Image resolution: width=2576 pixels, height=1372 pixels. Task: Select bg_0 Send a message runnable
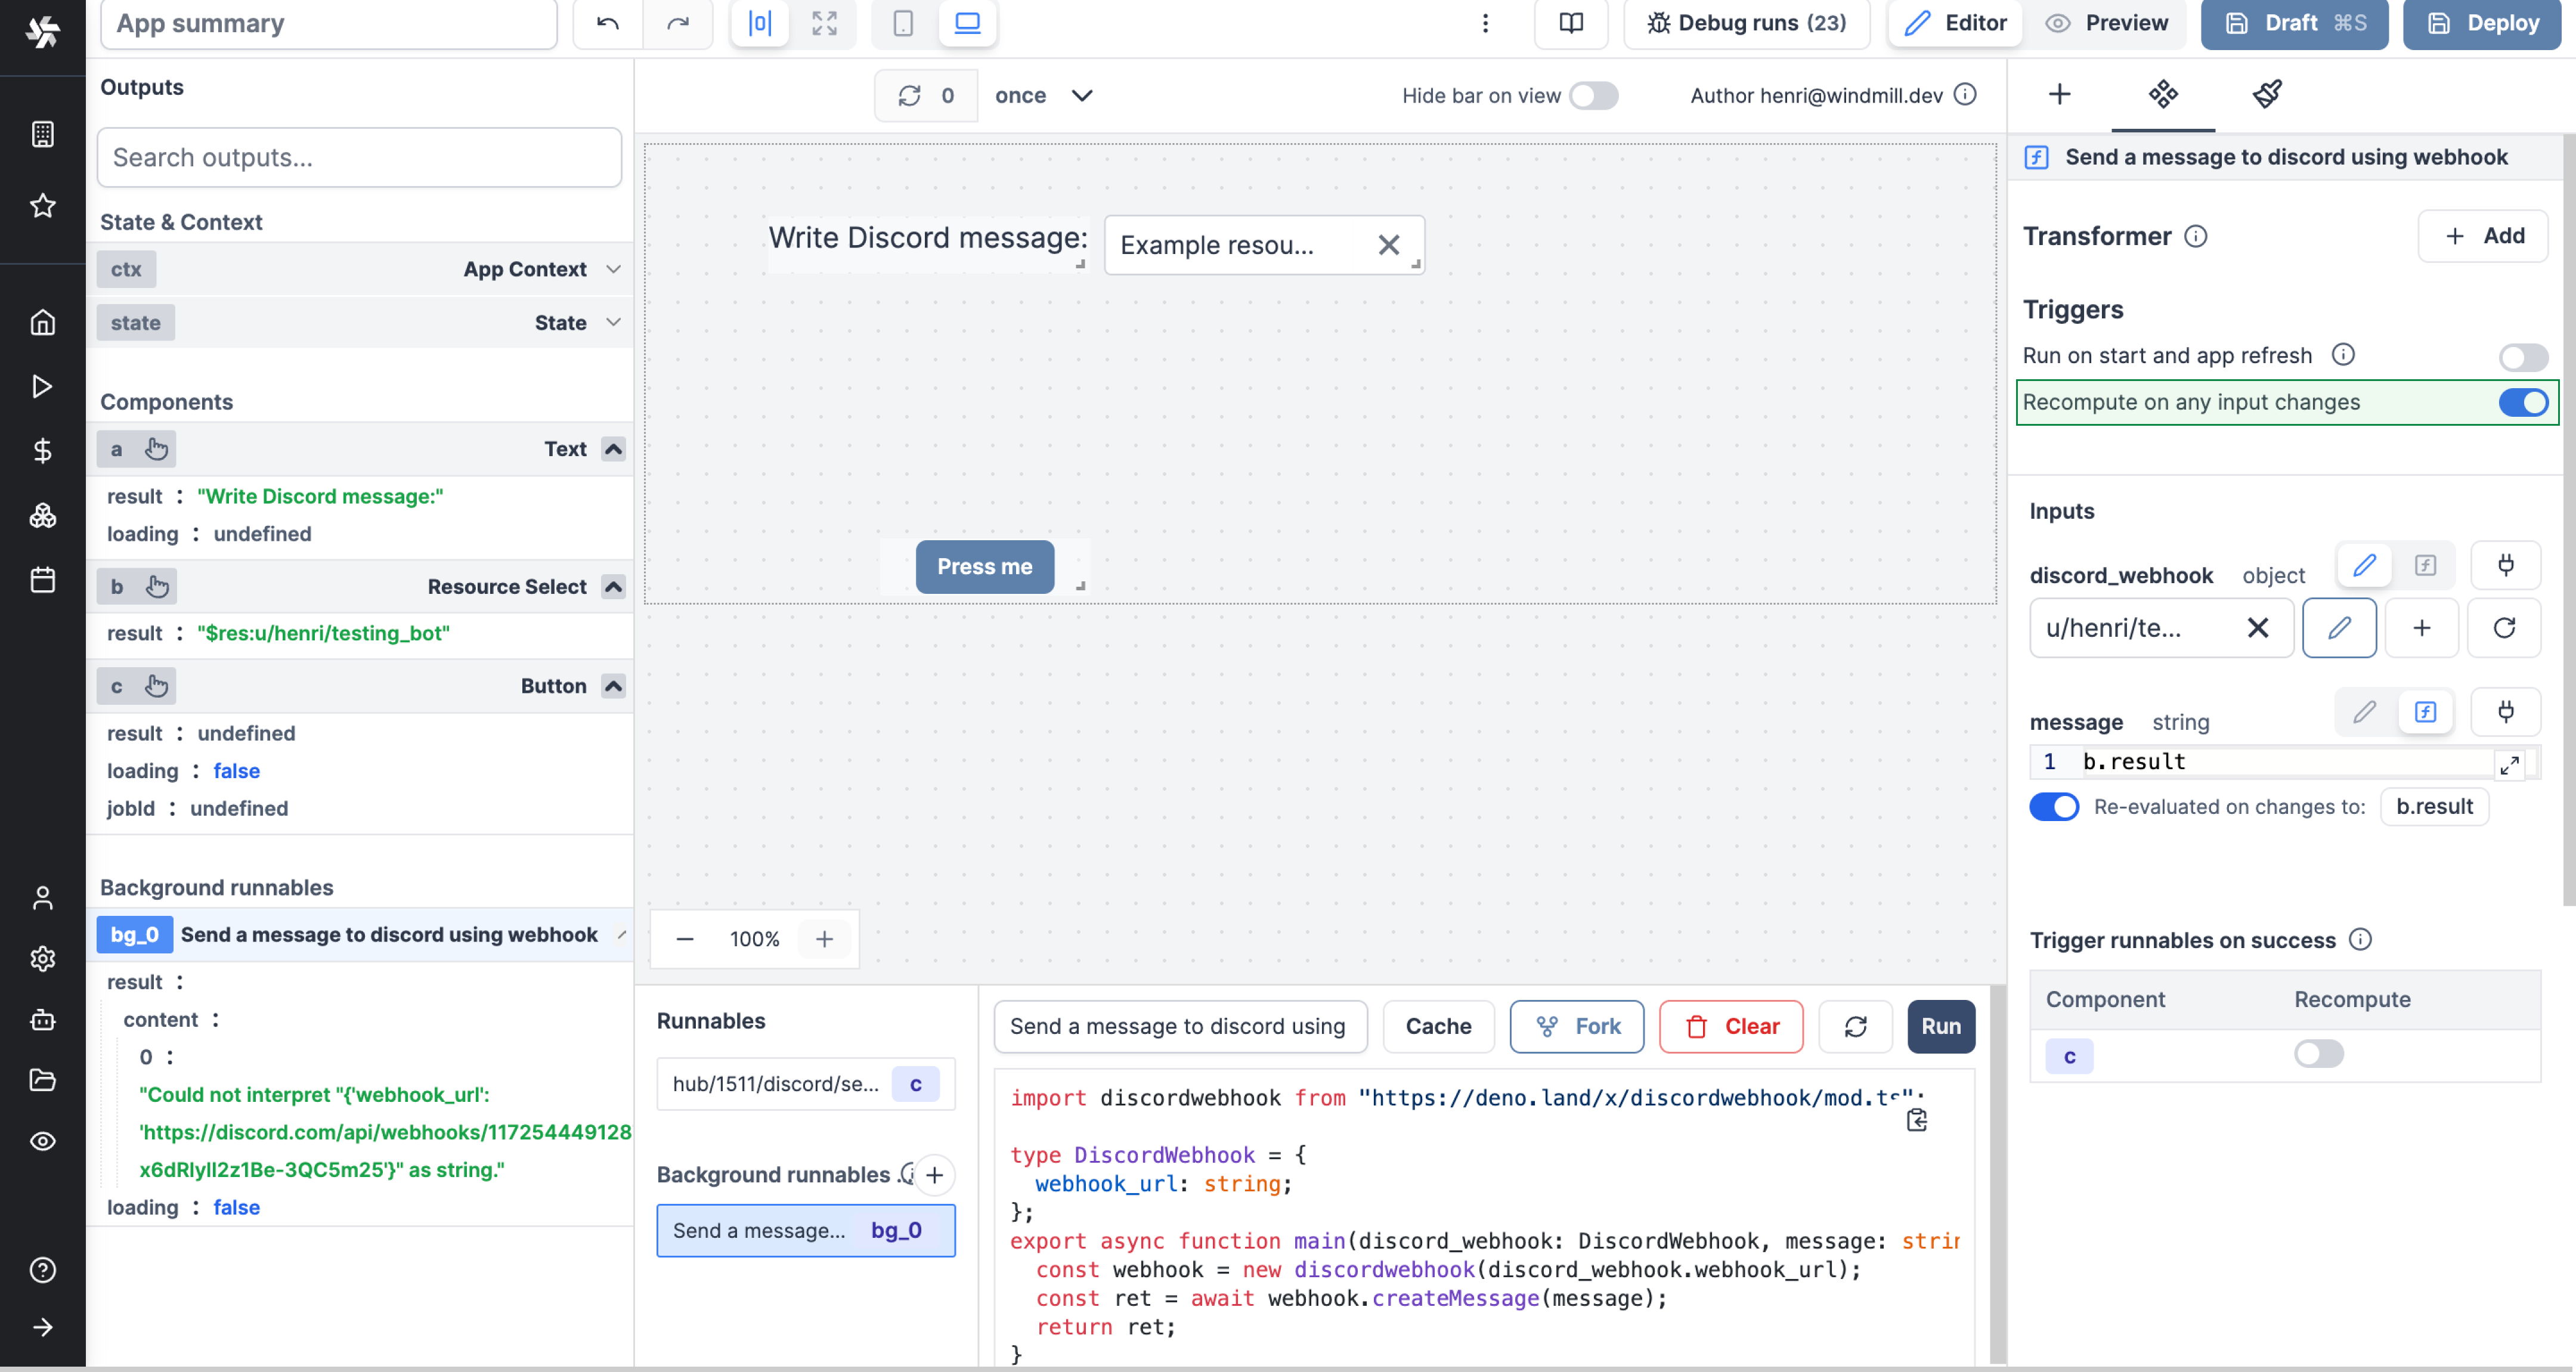pyautogui.click(x=805, y=1230)
